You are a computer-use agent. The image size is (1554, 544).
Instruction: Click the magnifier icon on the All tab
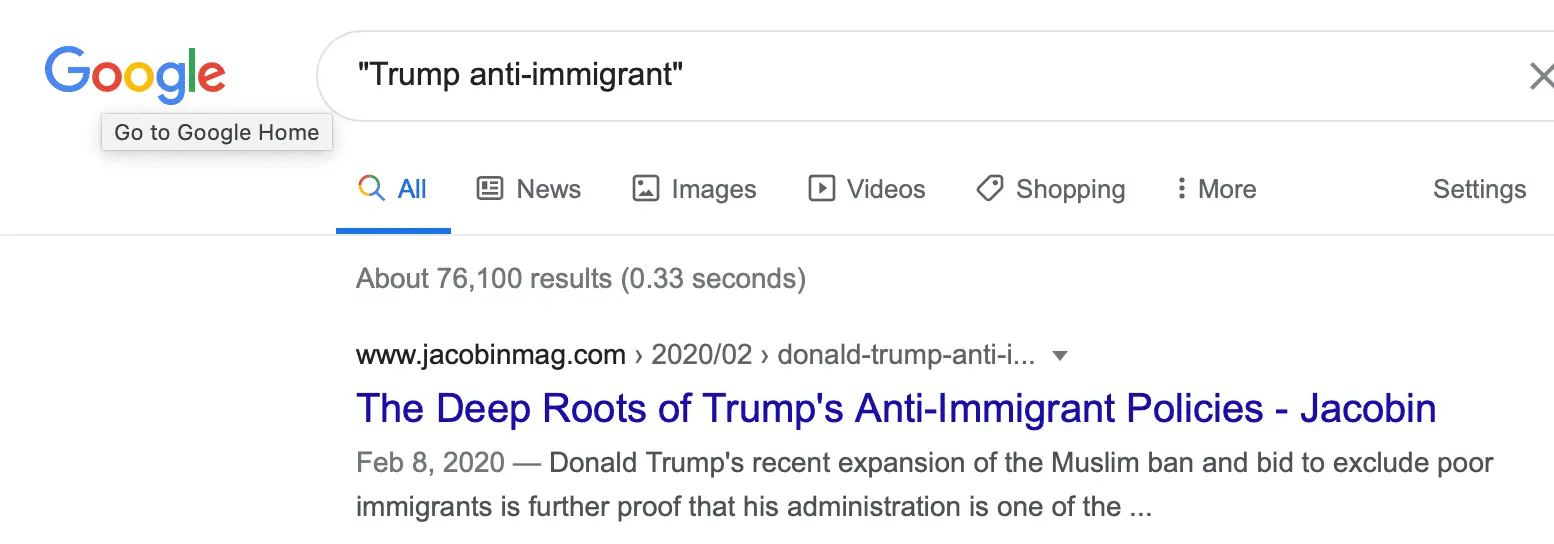tap(371, 189)
